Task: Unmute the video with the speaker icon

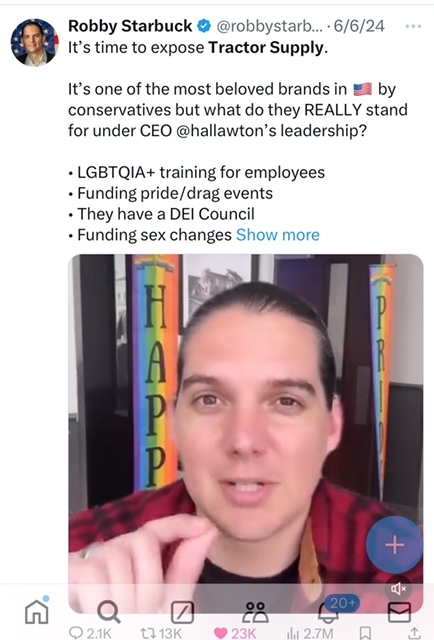Action: pyautogui.click(x=398, y=588)
